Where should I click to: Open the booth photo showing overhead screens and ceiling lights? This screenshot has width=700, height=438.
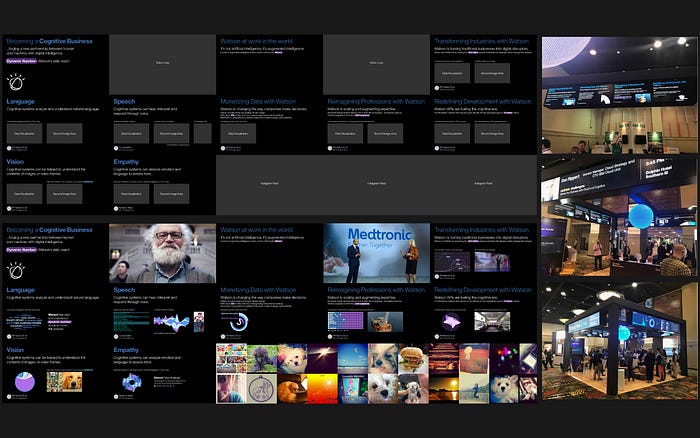[x=620, y=96]
